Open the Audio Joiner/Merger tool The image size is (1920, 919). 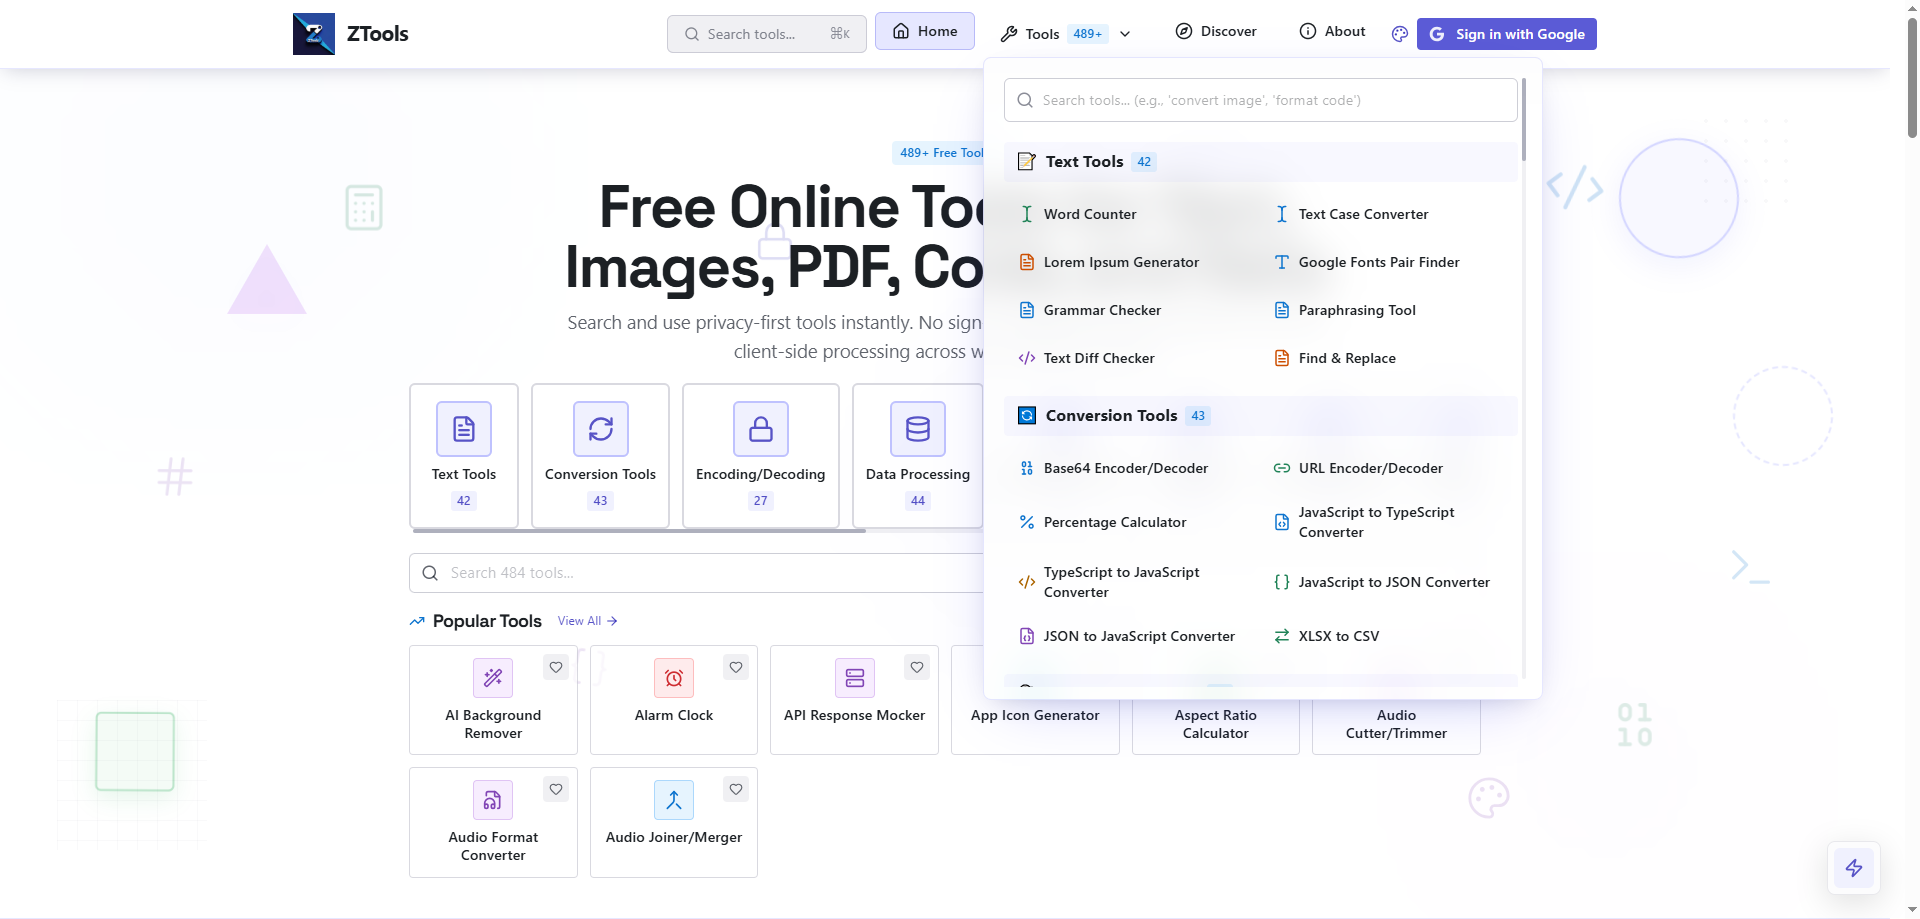point(673,837)
